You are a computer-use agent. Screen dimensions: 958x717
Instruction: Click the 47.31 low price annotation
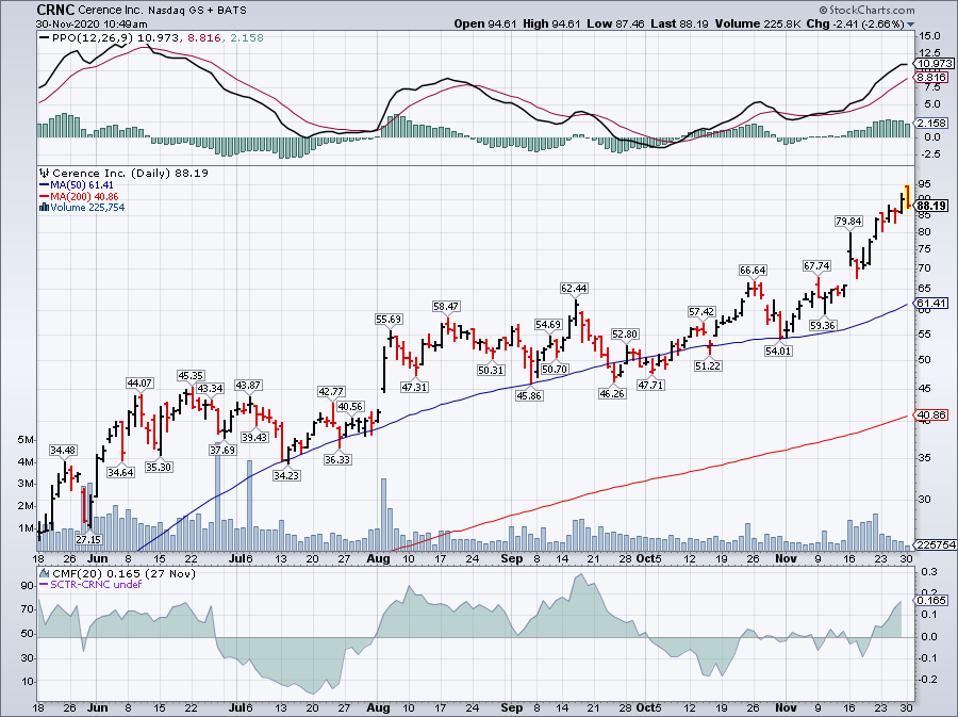(414, 387)
